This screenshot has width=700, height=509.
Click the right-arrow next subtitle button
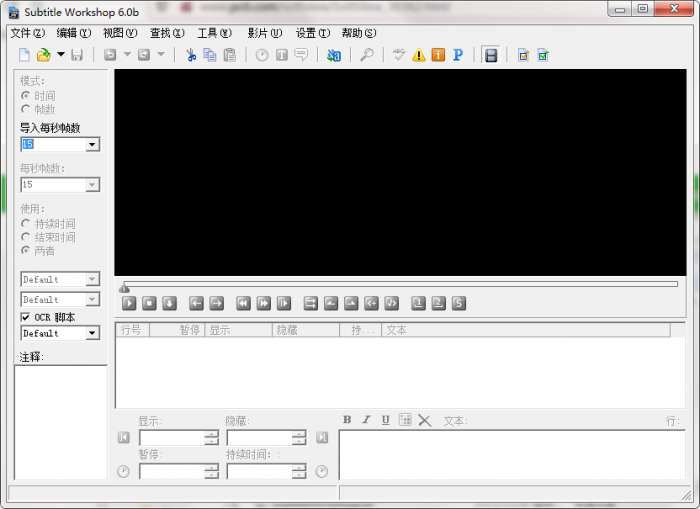(217, 304)
